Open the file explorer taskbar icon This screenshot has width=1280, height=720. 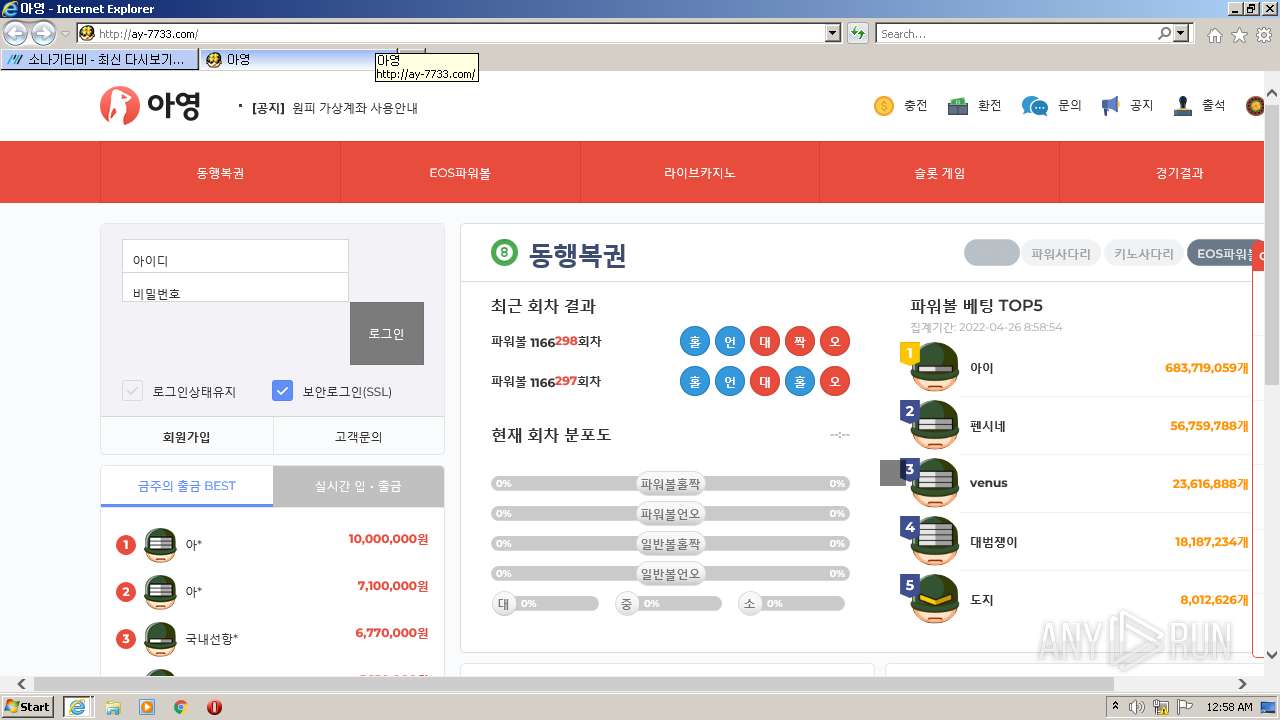click(x=113, y=707)
